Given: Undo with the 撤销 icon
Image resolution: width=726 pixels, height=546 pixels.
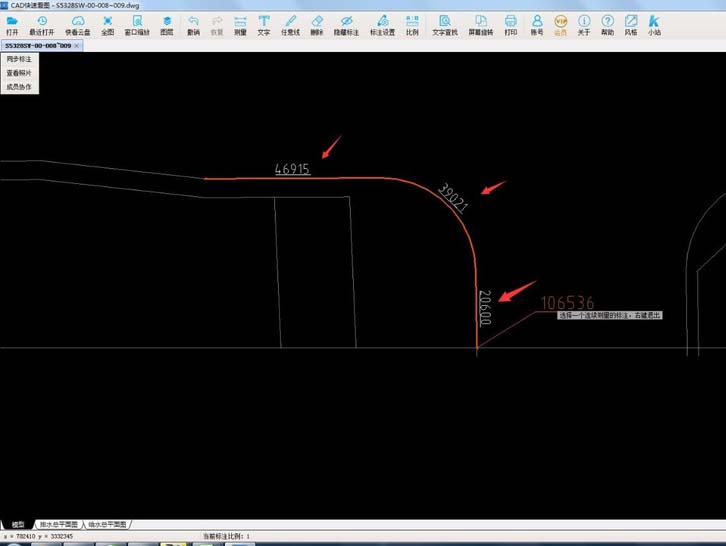Looking at the screenshot, I should 194,25.
